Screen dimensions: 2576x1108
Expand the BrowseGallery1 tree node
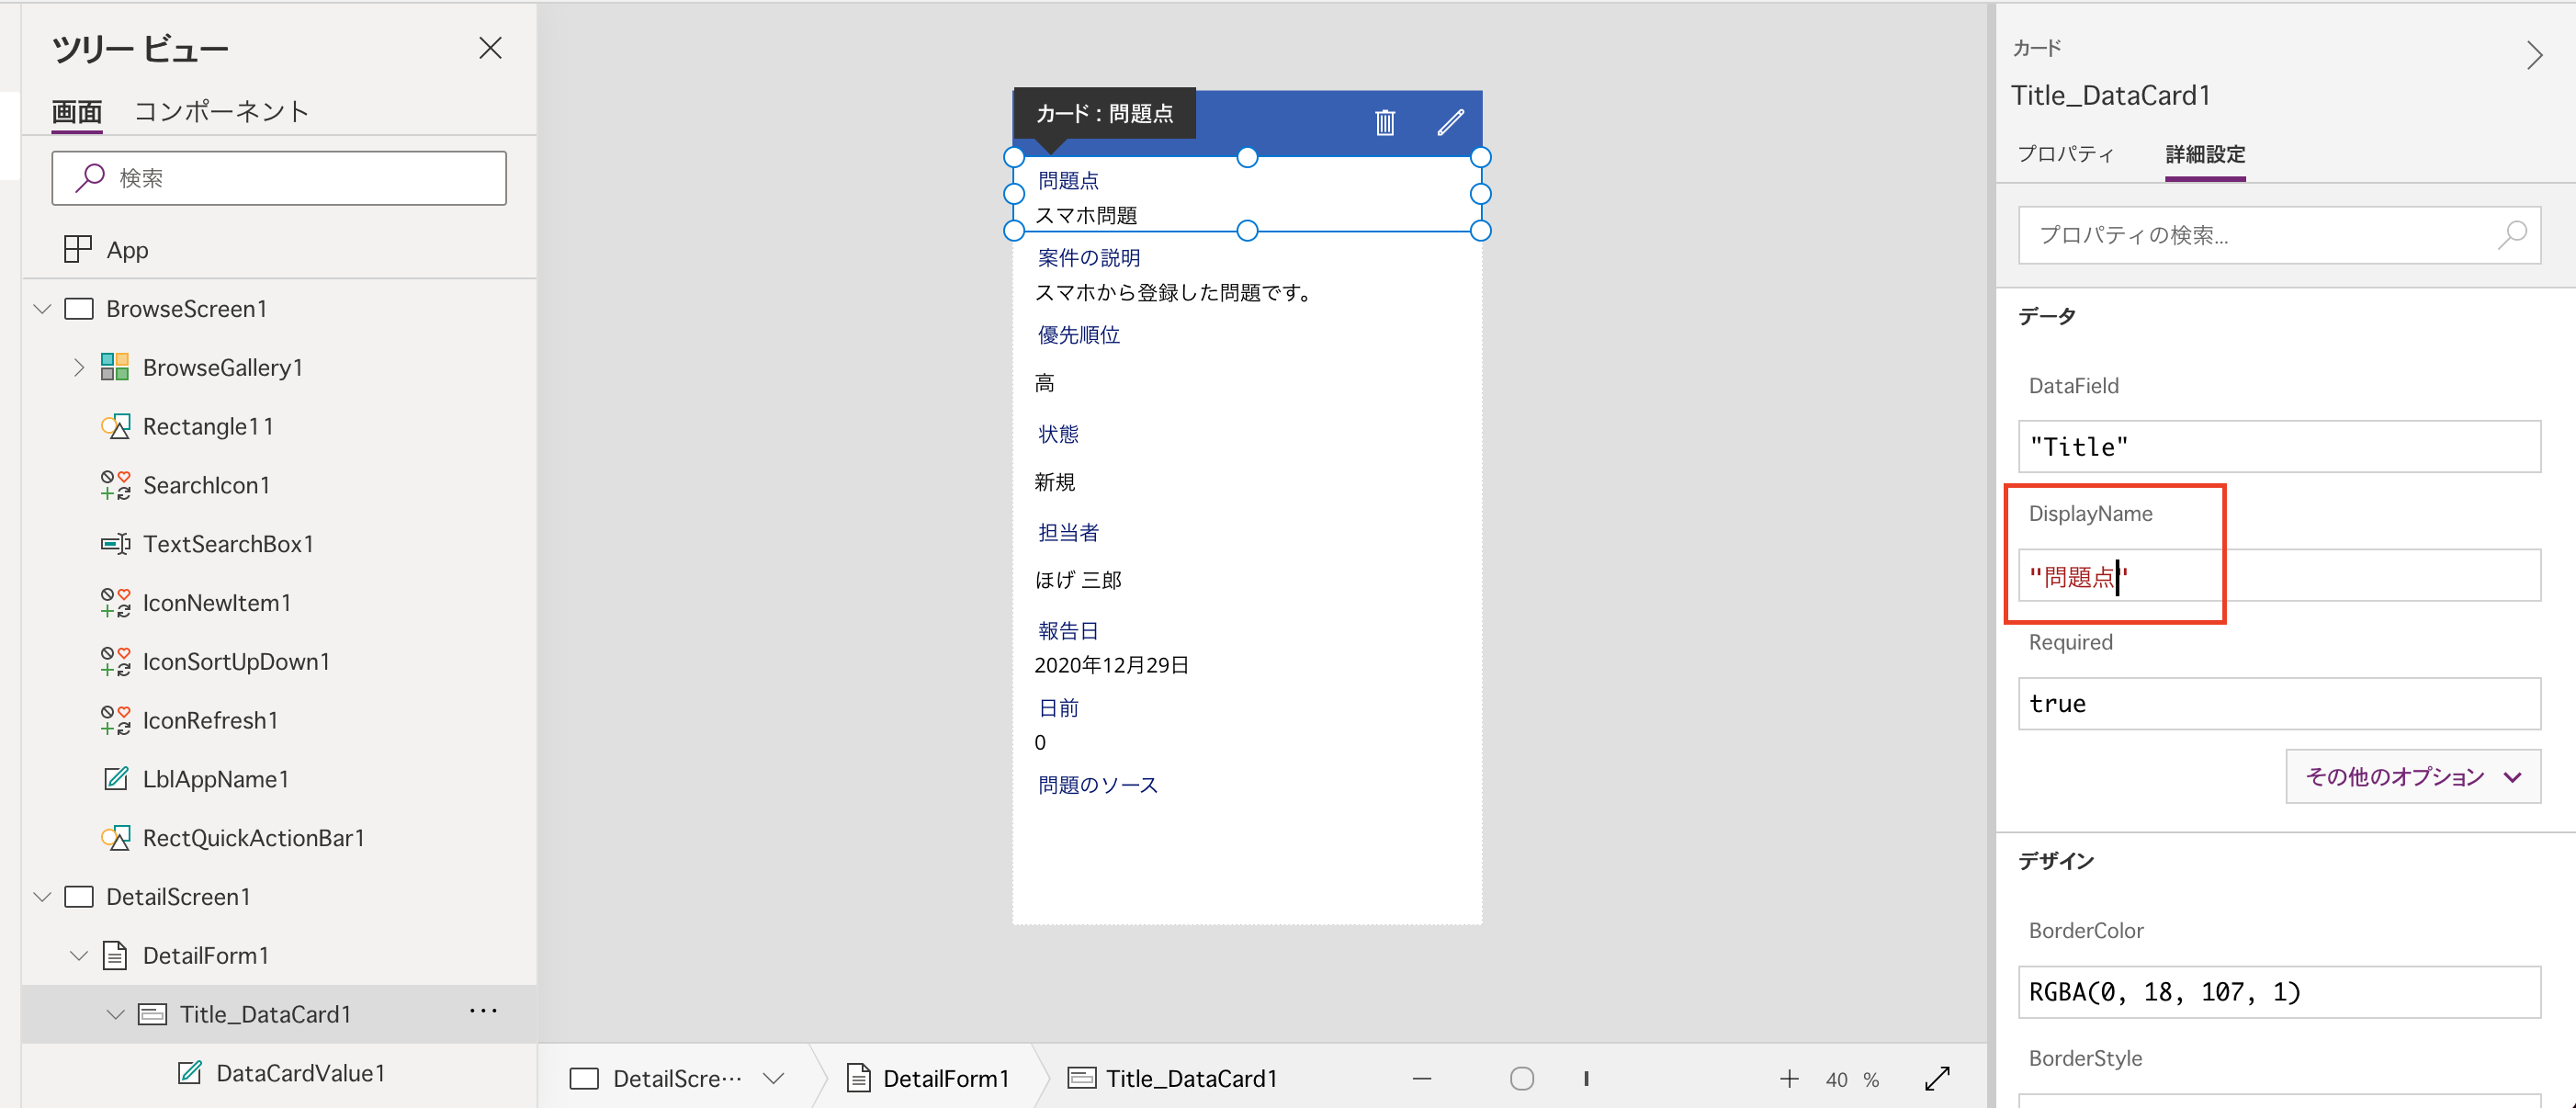pyautogui.click(x=79, y=366)
